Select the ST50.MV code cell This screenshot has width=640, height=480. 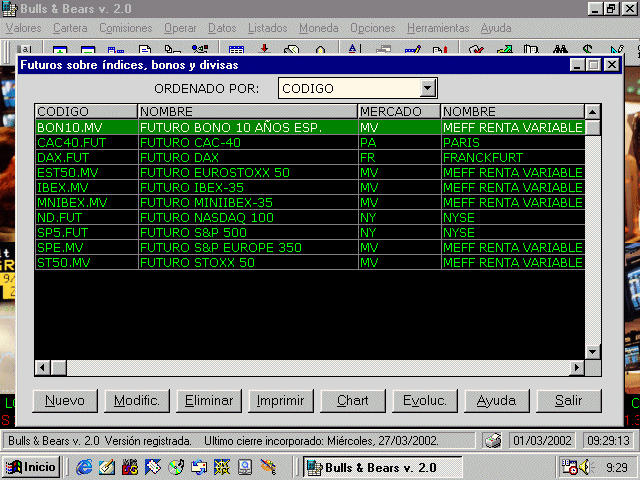[x=87, y=262]
